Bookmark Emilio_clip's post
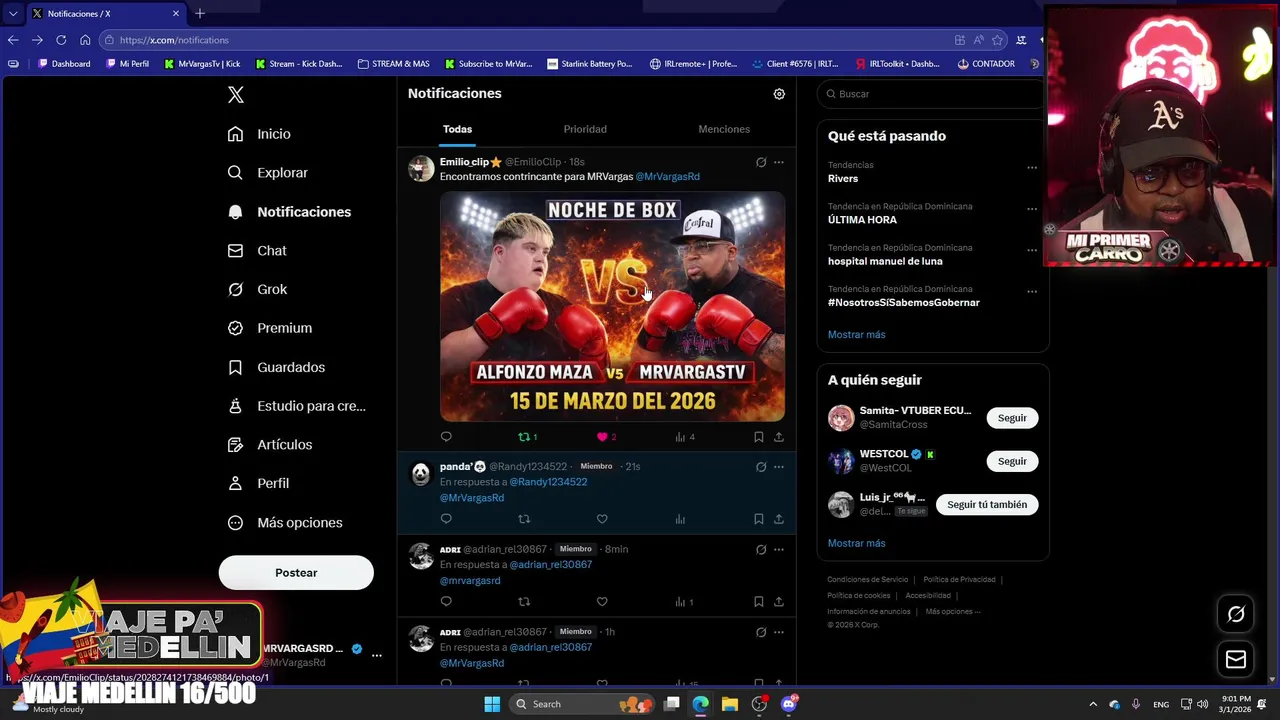1280x720 pixels. coord(758,437)
